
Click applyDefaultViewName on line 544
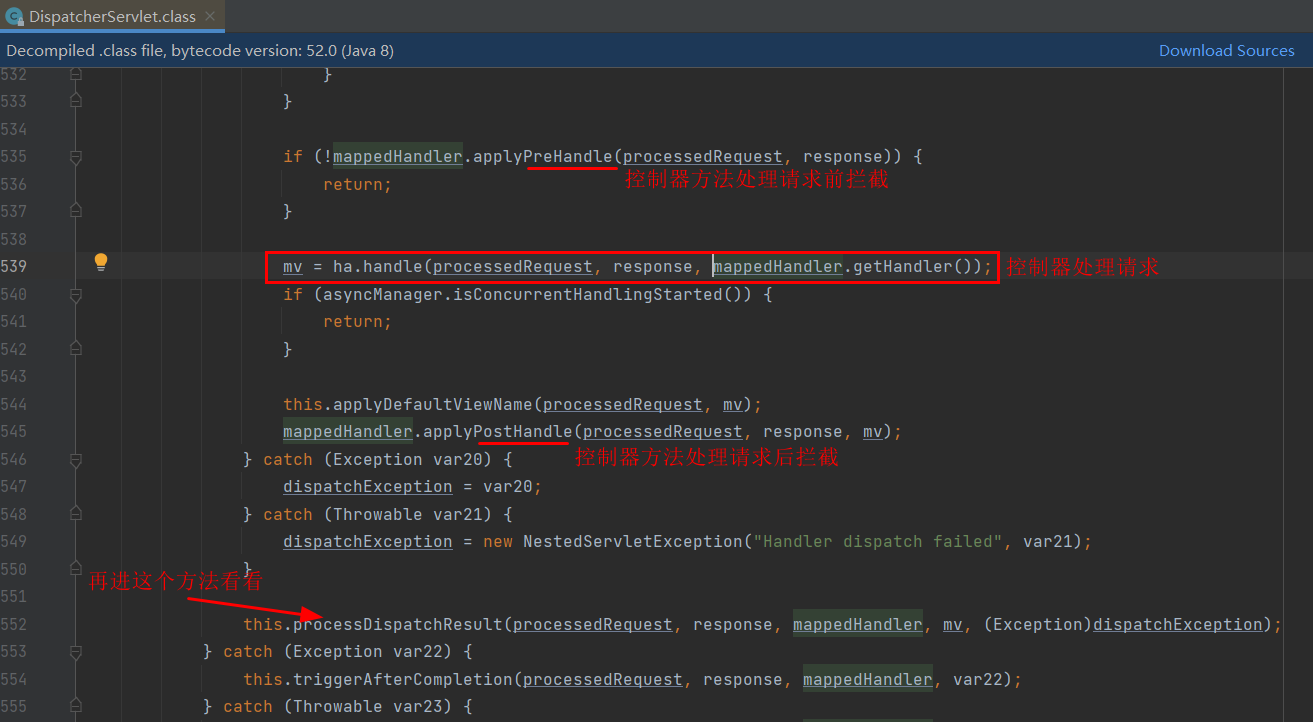pyautogui.click(x=432, y=404)
